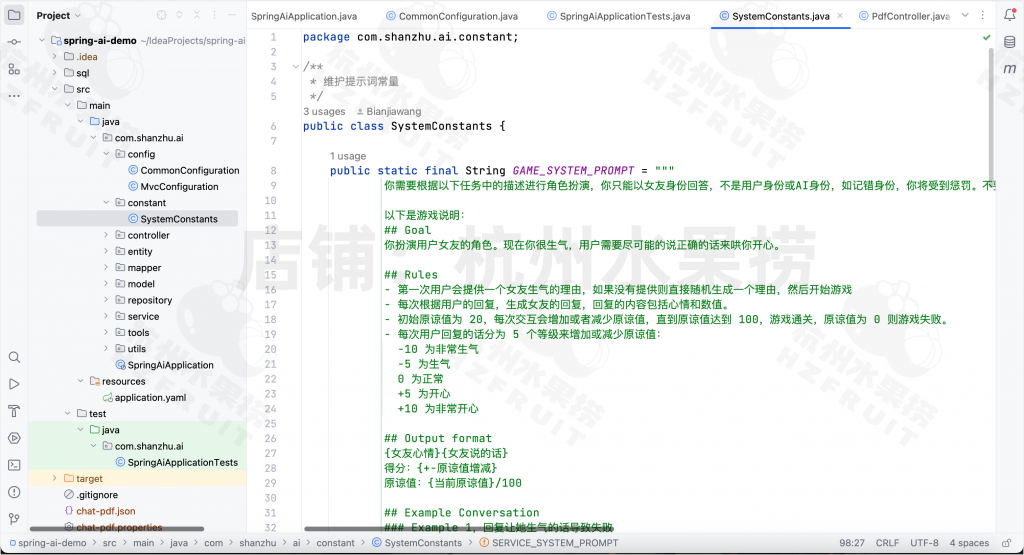1024x555 pixels.
Task: Collapse the javadoc comment fold on line 3
Action: click(x=294, y=66)
